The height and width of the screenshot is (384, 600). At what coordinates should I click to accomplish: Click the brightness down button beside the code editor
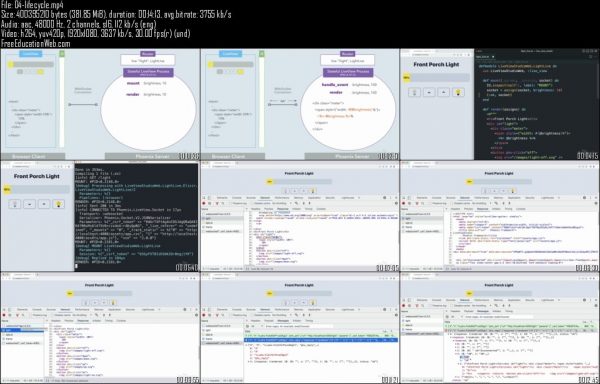click(429, 92)
